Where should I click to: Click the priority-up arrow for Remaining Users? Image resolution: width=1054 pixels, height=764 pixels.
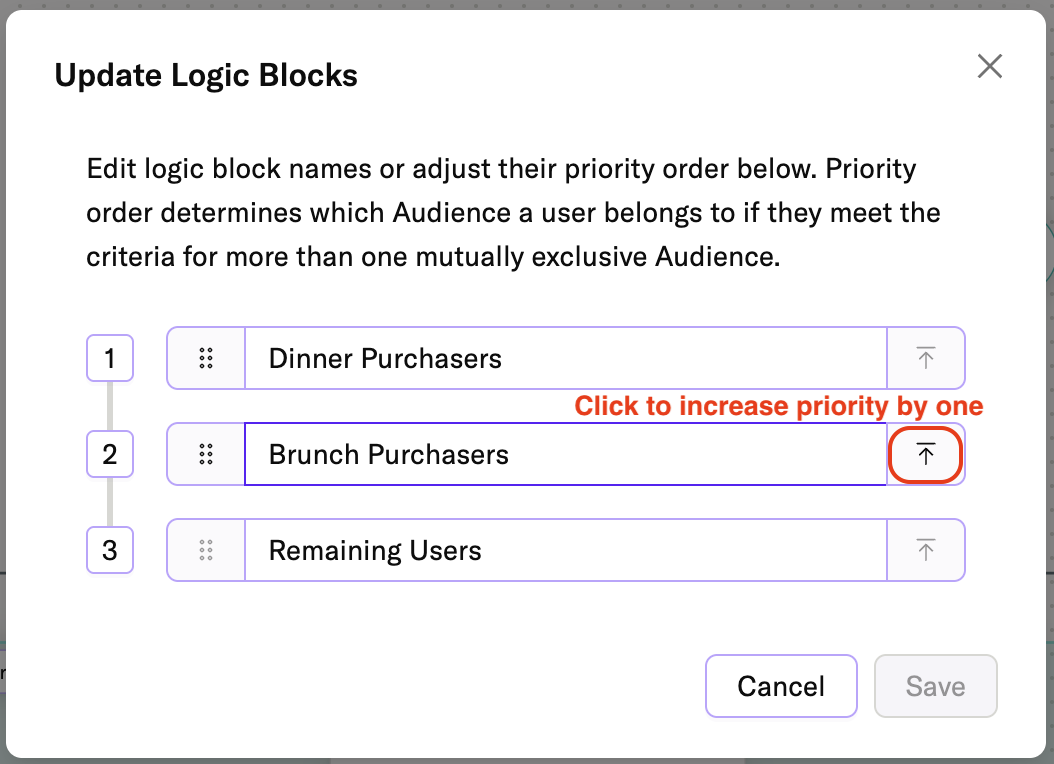pyautogui.click(x=925, y=550)
